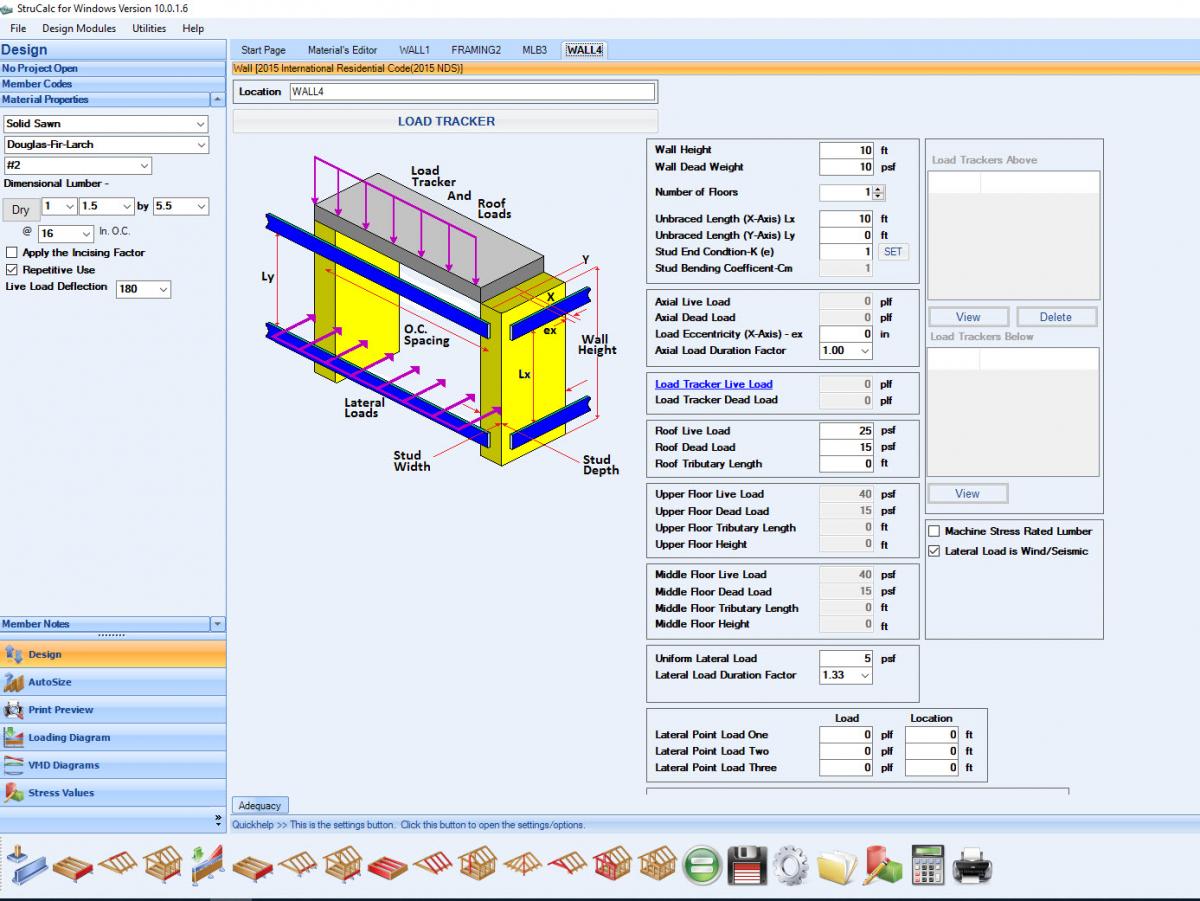Click the Load Tracker Live Load link
Screen dimensions: 1200x901
714,384
